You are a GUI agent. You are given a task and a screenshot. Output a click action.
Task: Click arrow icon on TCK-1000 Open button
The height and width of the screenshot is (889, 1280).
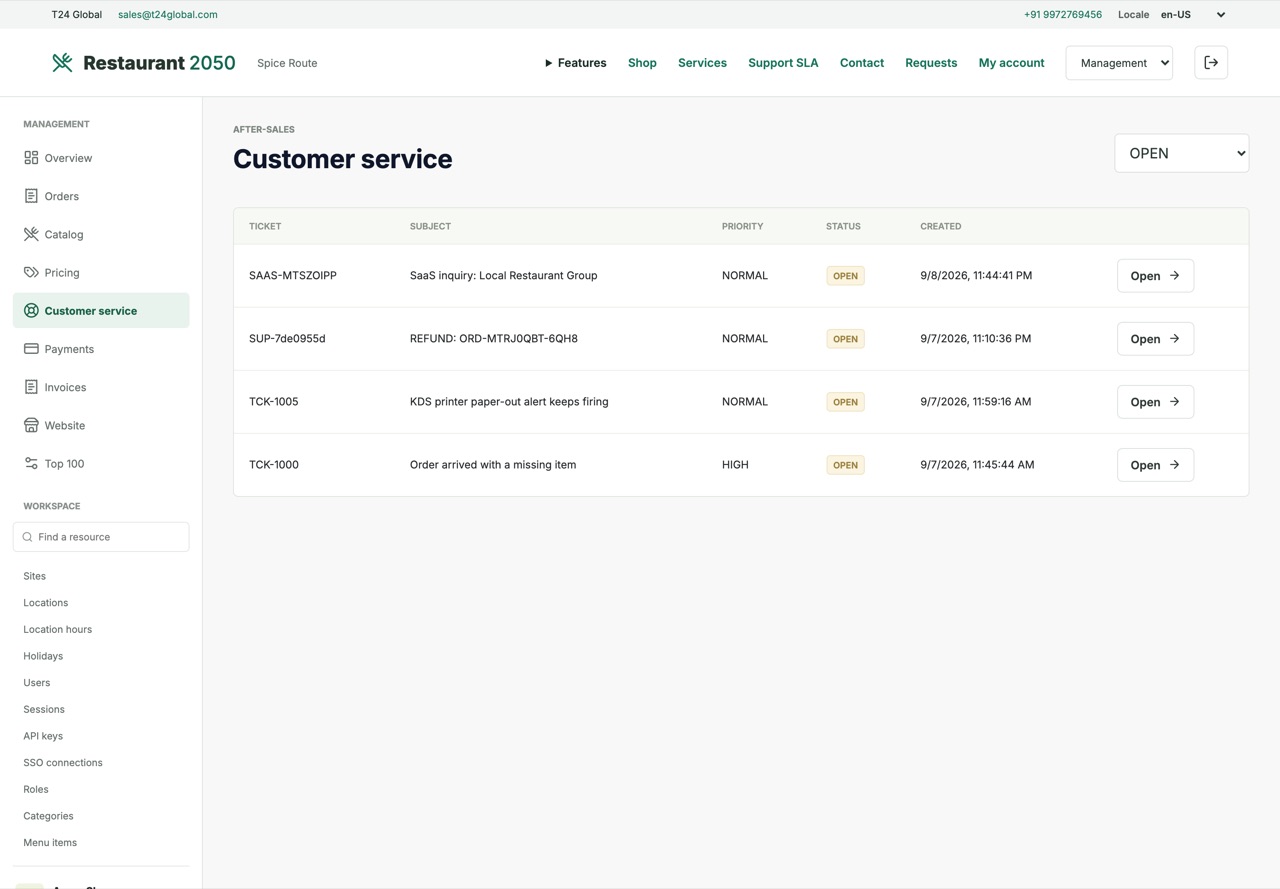point(1175,465)
